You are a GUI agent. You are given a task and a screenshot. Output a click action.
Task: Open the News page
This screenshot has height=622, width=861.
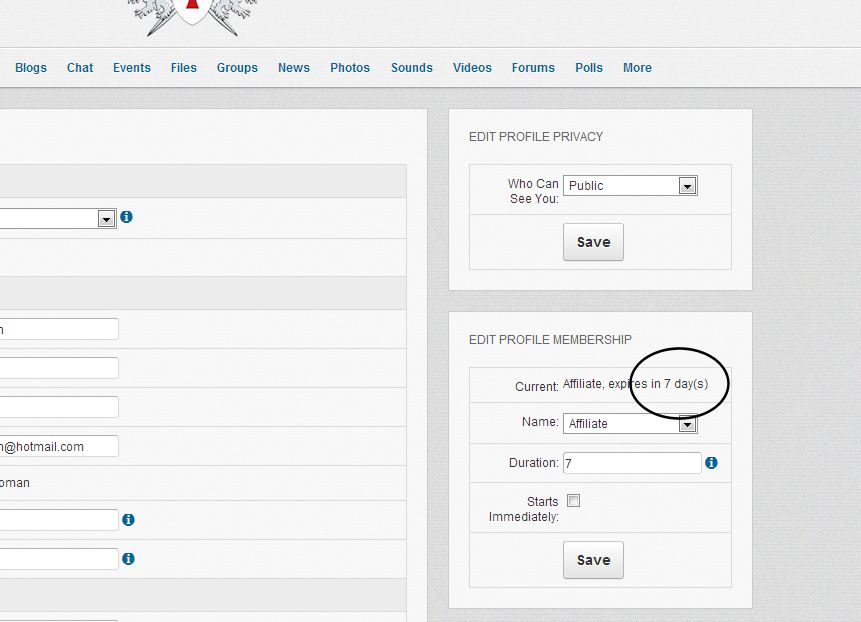(x=294, y=68)
